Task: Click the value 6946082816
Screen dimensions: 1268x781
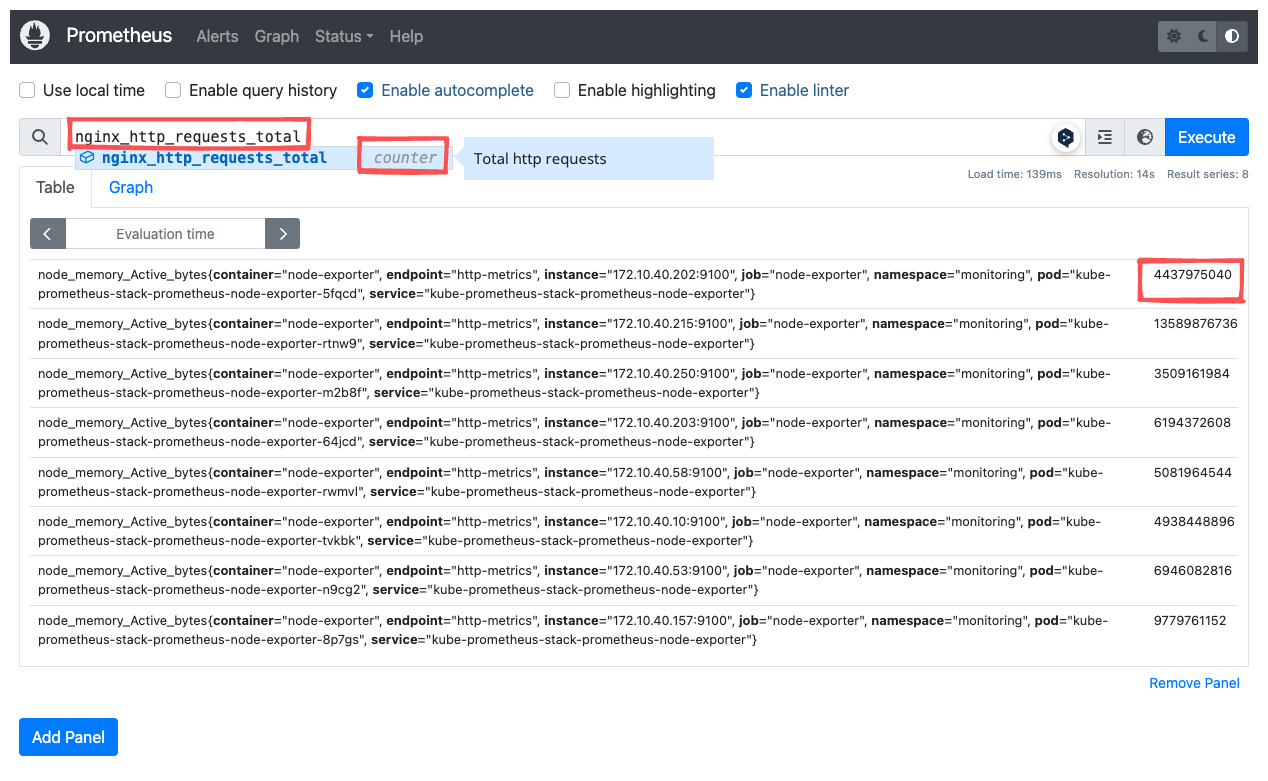Action: click(x=1193, y=570)
